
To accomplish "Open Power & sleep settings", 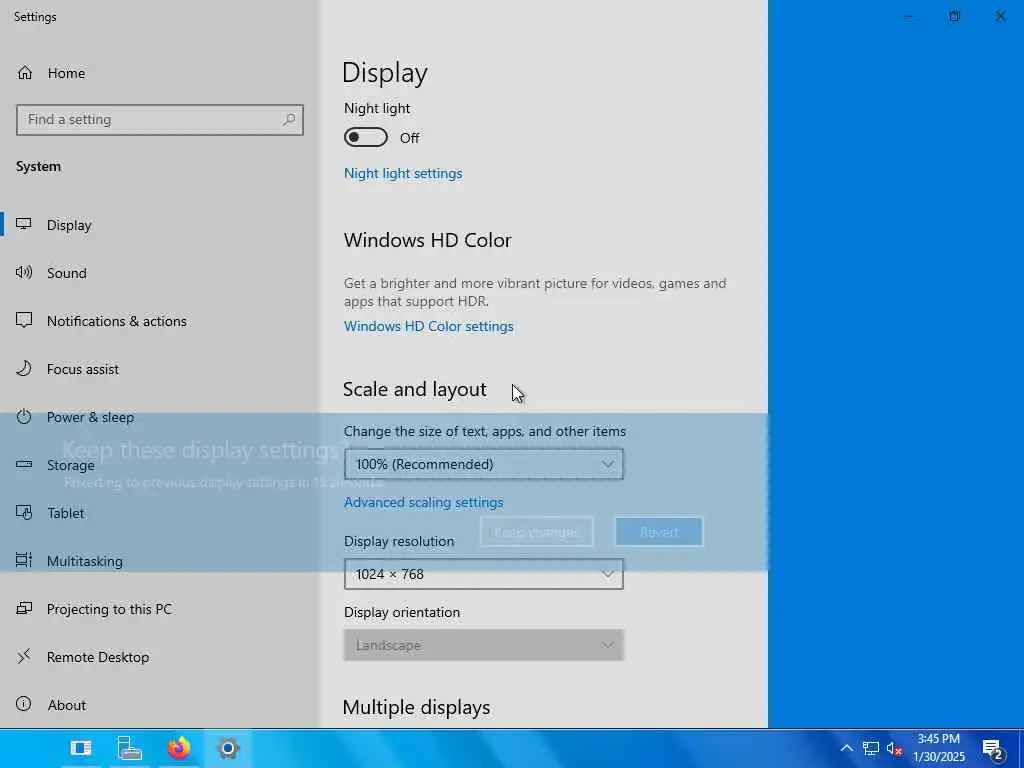I will (x=90, y=417).
